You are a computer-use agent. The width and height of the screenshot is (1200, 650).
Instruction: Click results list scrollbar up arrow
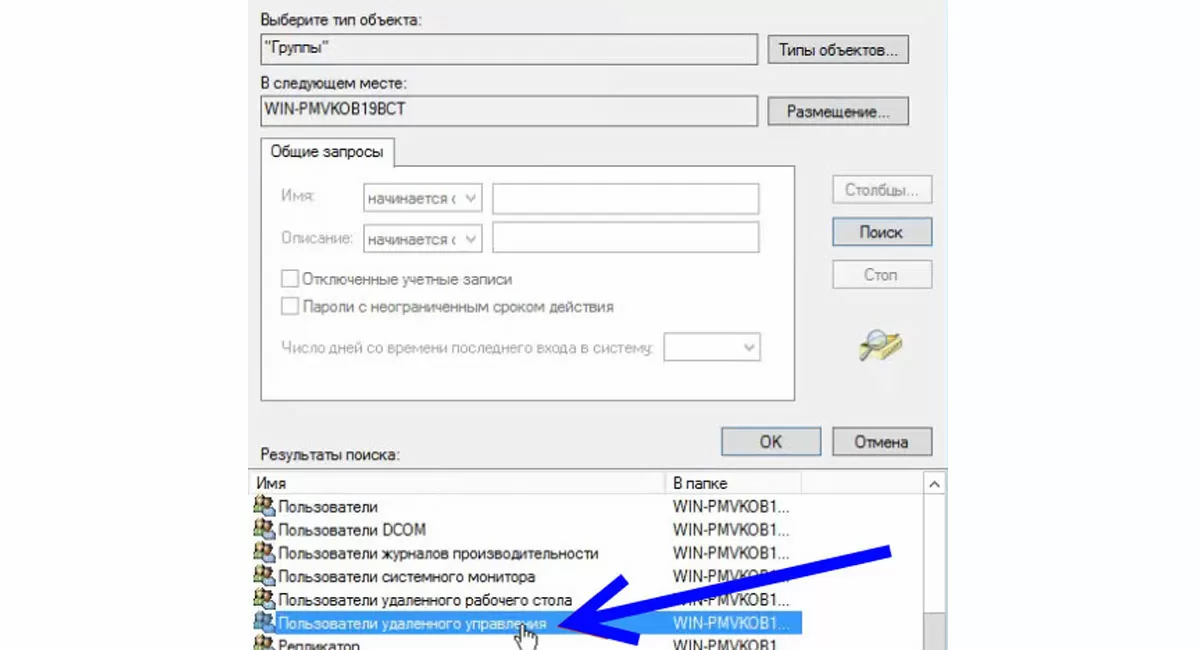[935, 484]
